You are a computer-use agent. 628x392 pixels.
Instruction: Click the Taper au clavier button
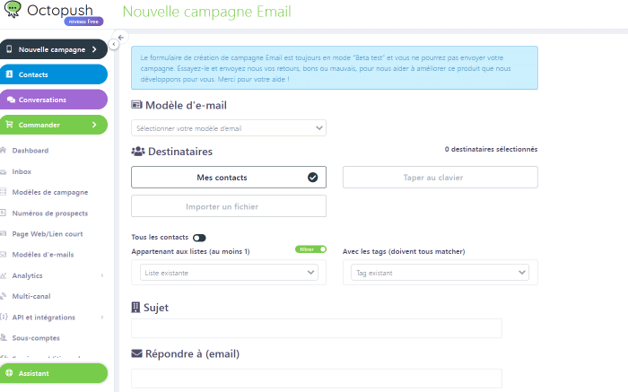440,177
